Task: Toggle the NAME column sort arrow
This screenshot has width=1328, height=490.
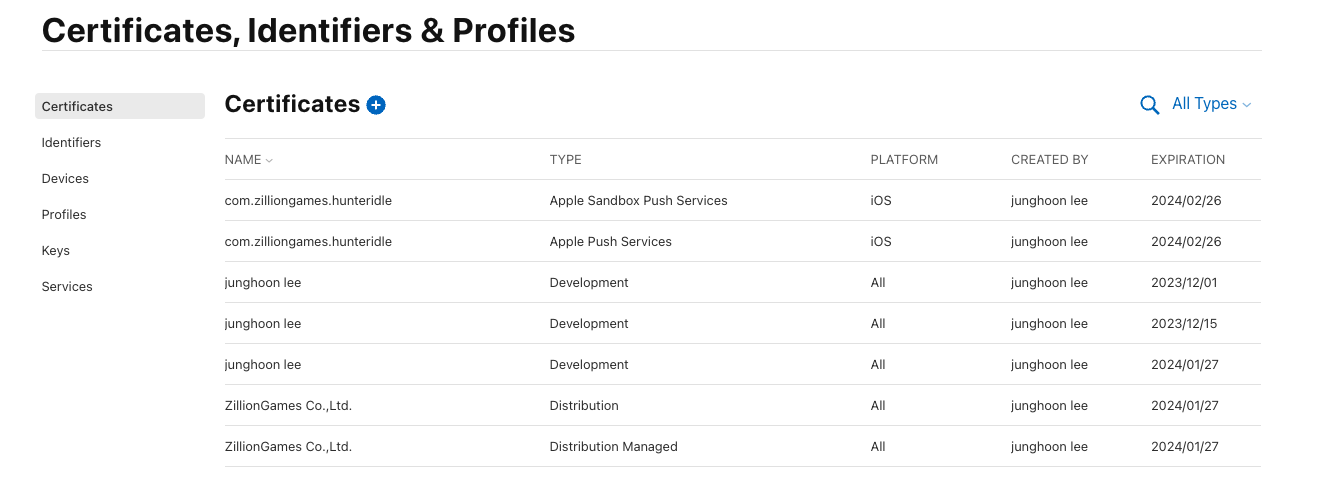Action: click(269, 160)
